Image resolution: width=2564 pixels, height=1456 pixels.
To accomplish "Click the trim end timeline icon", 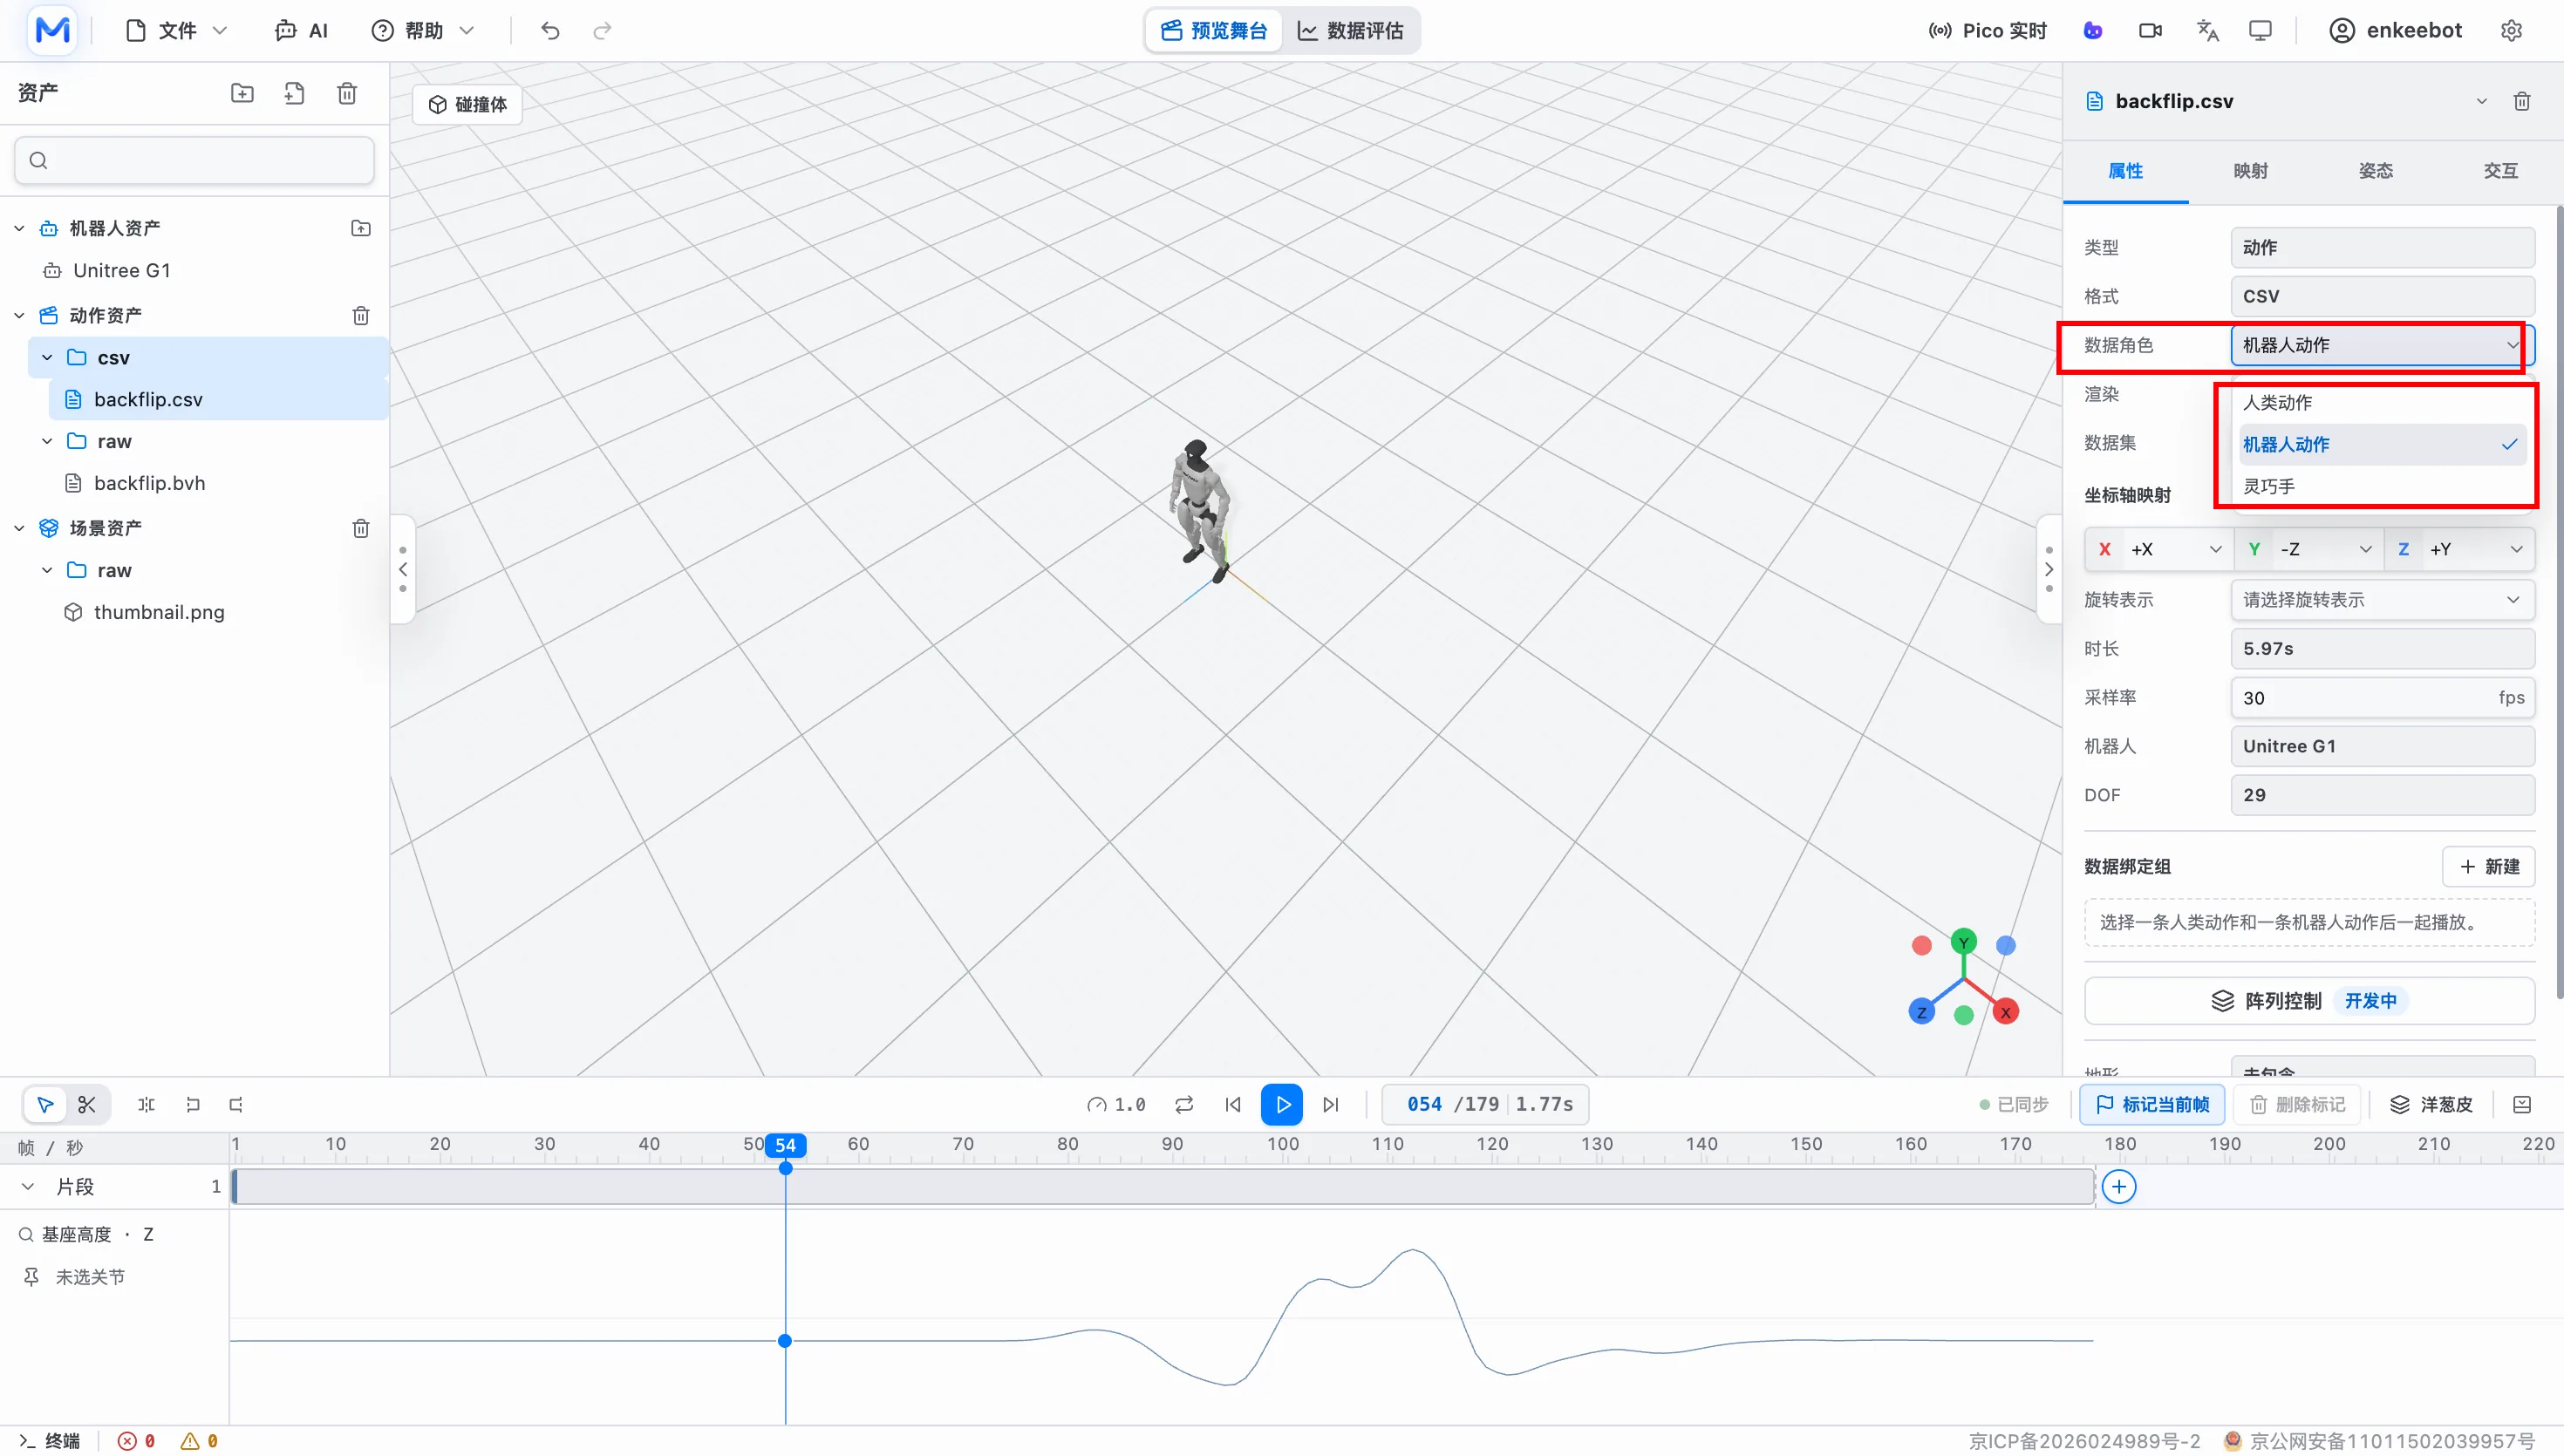I will [x=237, y=1104].
